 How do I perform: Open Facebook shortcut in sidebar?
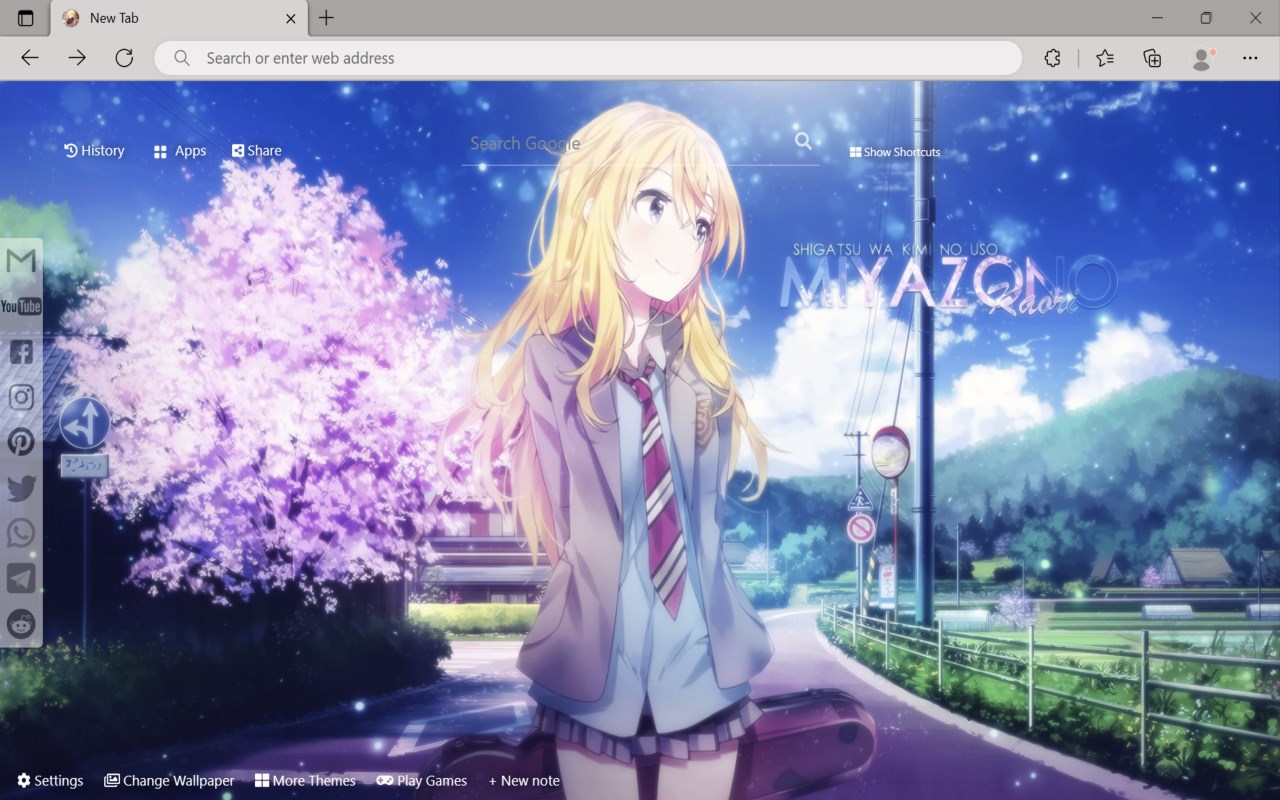21,351
